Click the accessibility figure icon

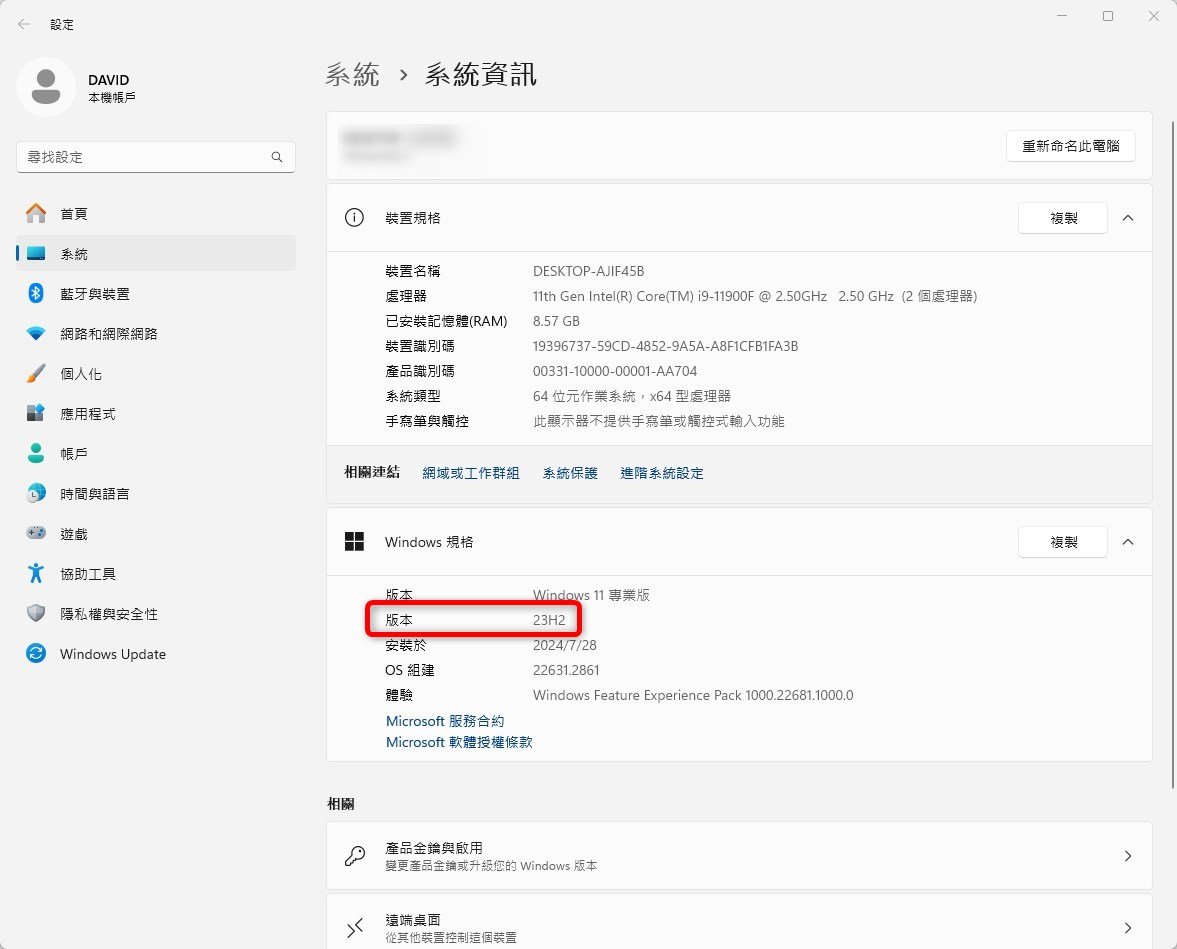pyautogui.click(x=36, y=574)
